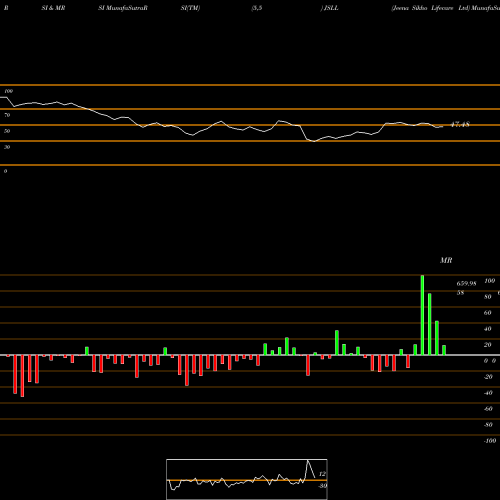The image size is (500, 500).
Task: Click the MR axis label 40
Action: (488, 329)
